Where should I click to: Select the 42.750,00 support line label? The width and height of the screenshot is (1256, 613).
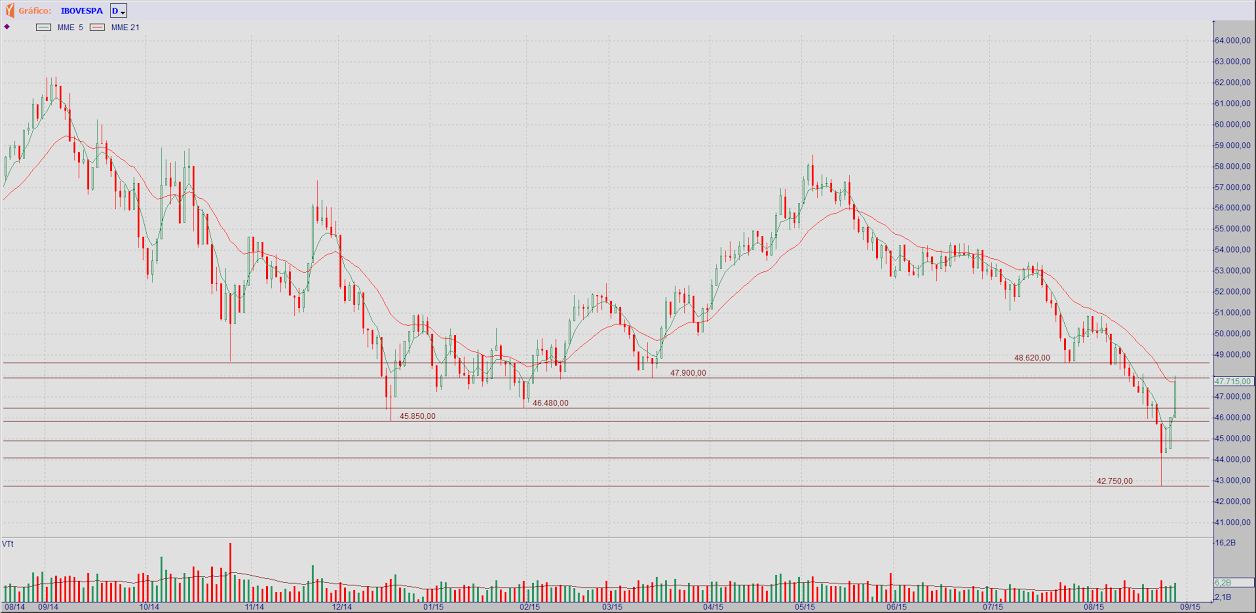(1114, 481)
